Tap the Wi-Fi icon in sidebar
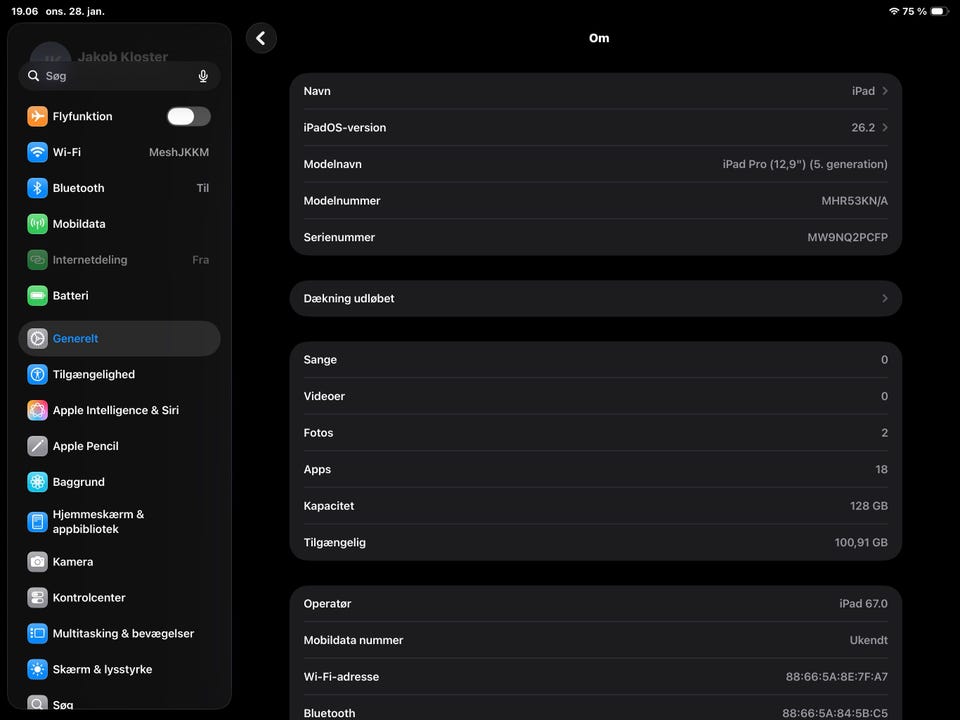 tap(37, 152)
